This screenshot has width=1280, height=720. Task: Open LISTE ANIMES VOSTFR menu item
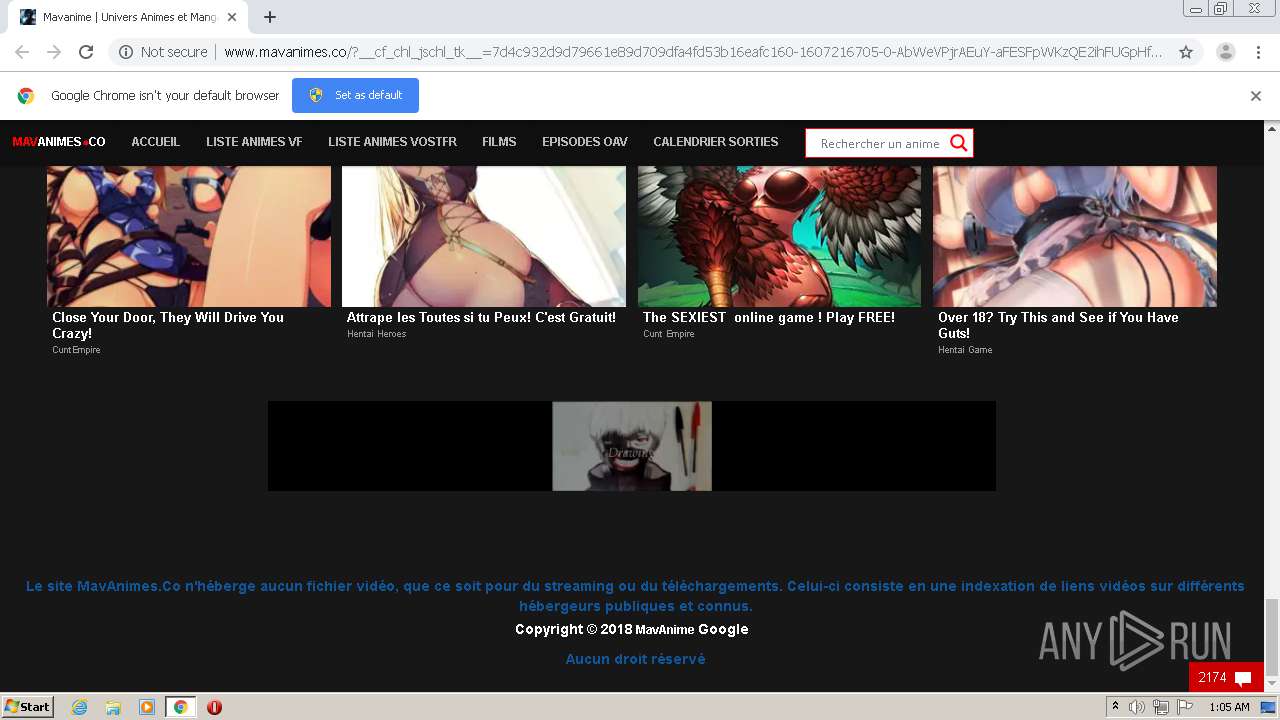tap(392, 142)
